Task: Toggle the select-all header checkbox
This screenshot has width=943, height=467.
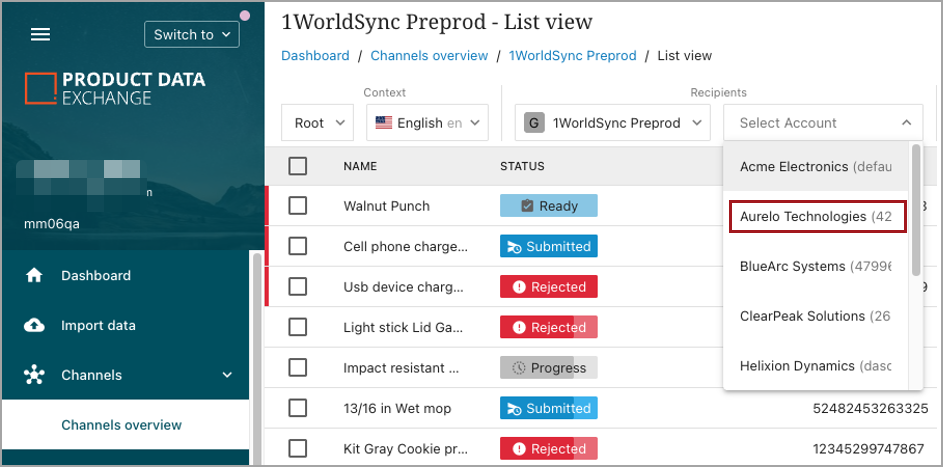Action: tap(298, 166)
